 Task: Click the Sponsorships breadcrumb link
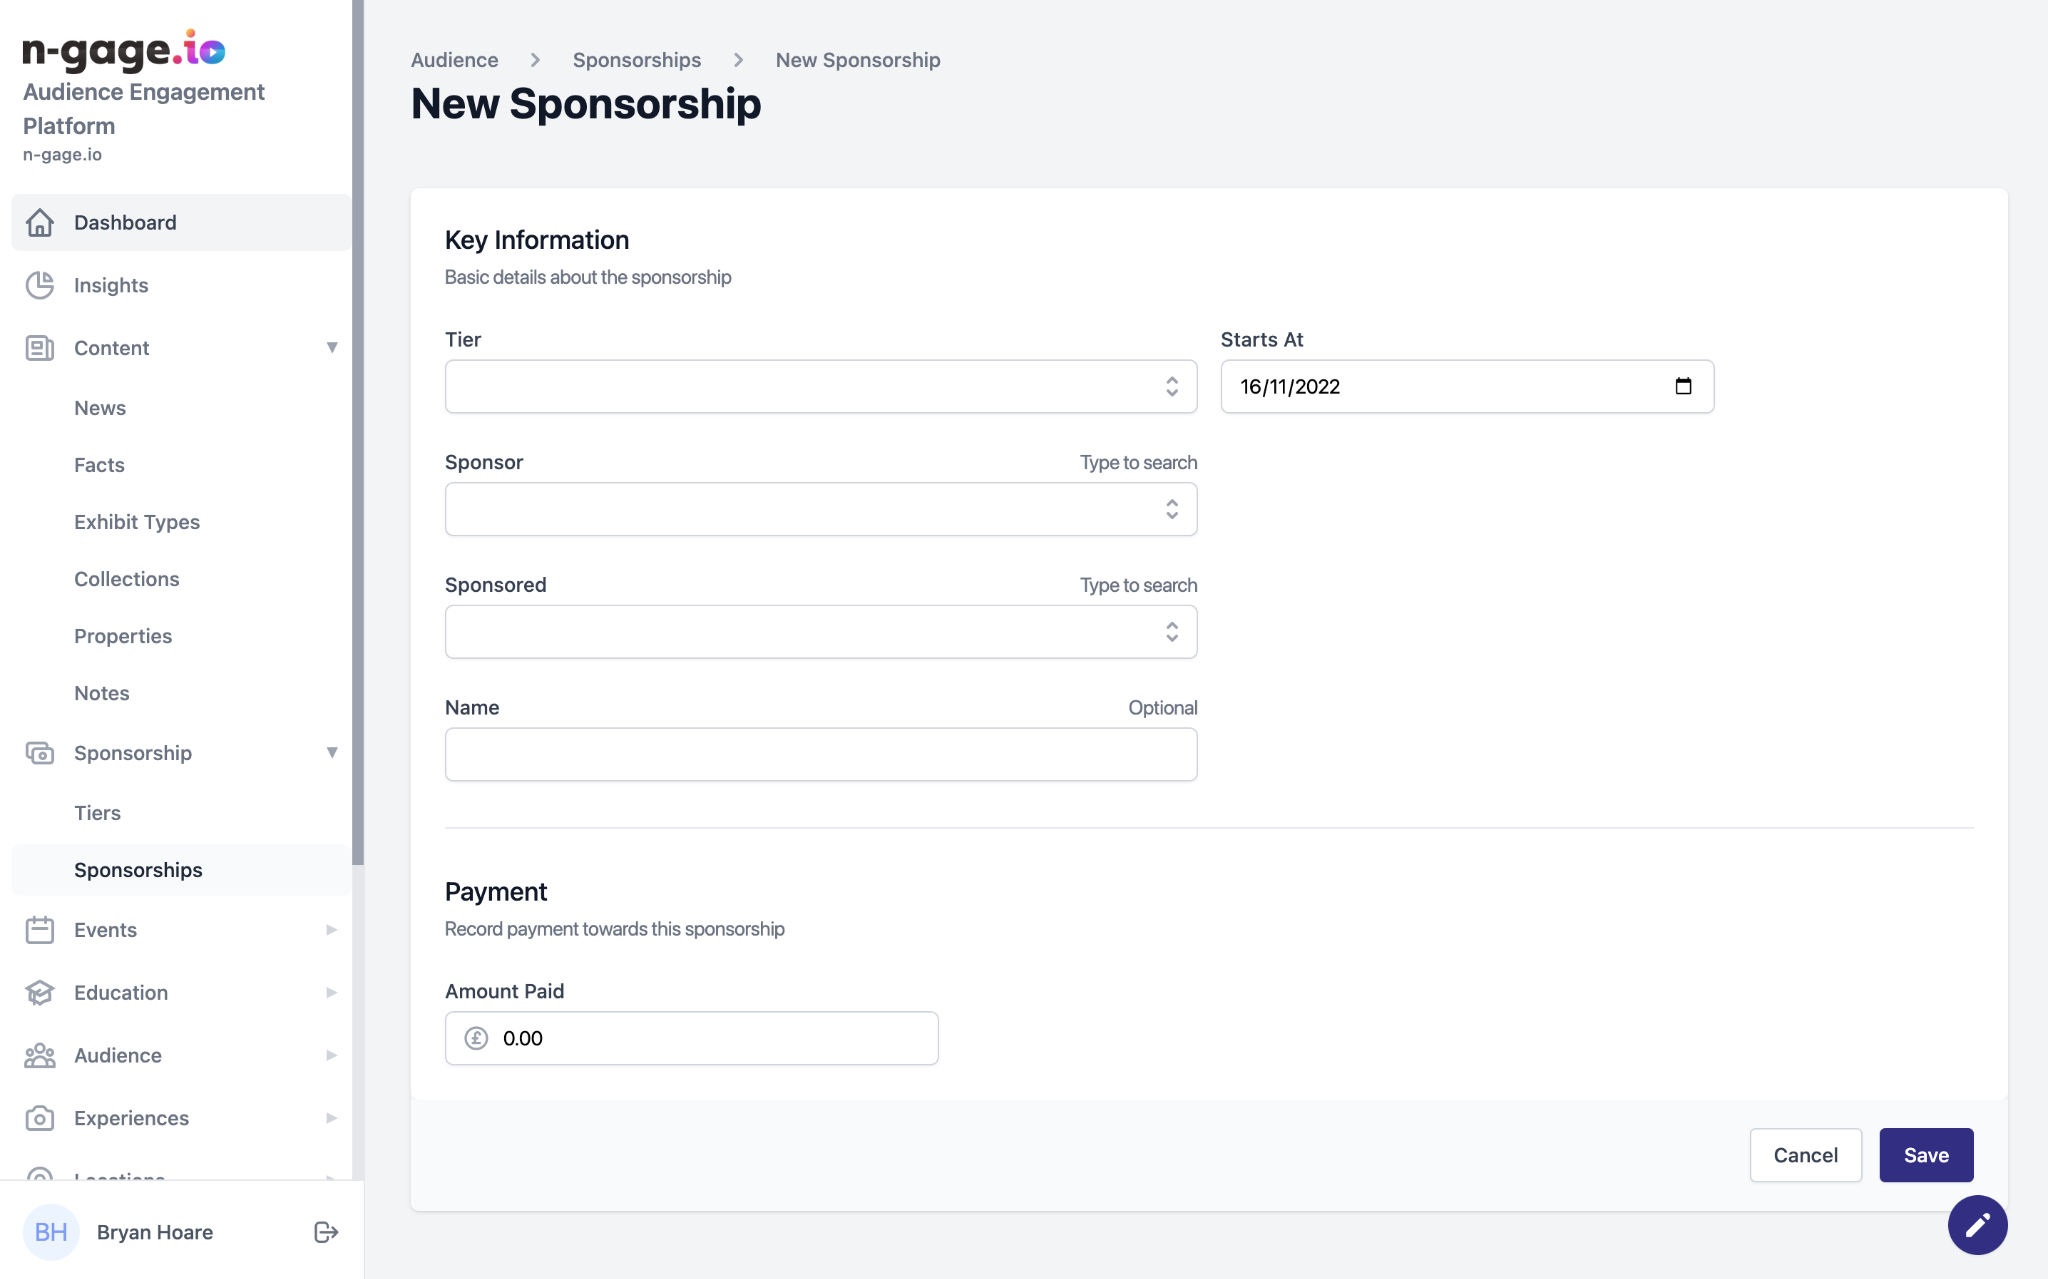pos(637,60)
